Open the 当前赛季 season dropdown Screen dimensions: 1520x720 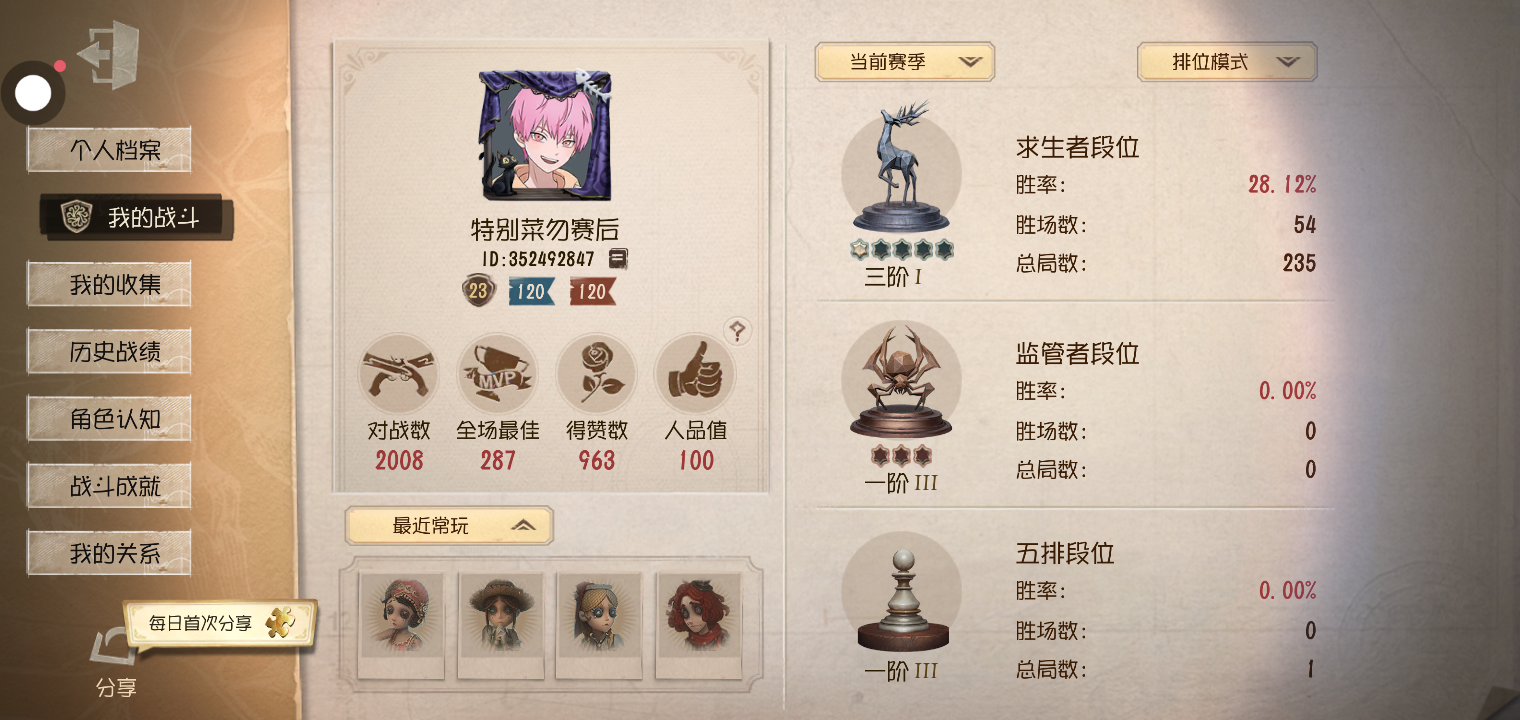pyautogui.click(x=905, y=61)
